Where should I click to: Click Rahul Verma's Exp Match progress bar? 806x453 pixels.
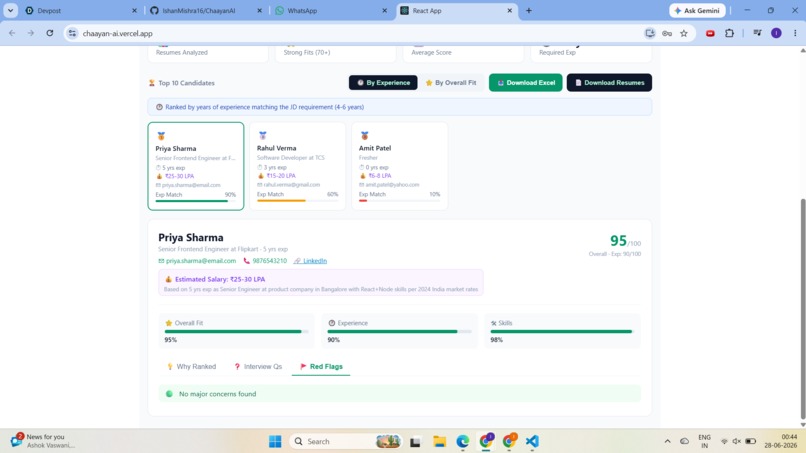pos(297,201)
